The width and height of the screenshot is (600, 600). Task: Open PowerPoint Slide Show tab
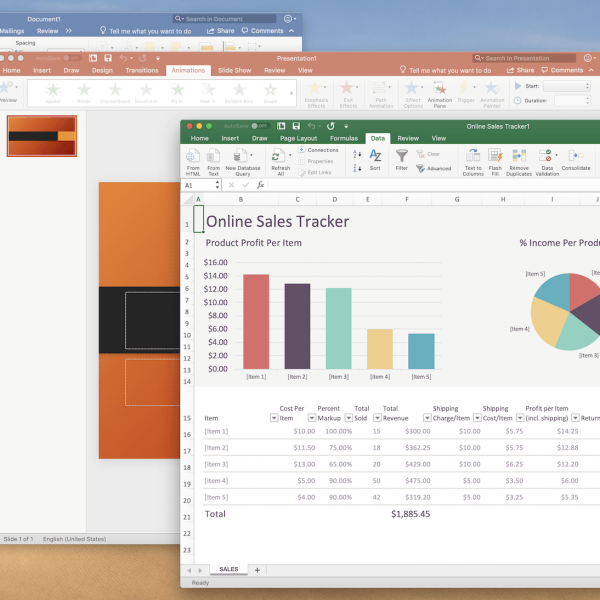(x=235, y=70)
